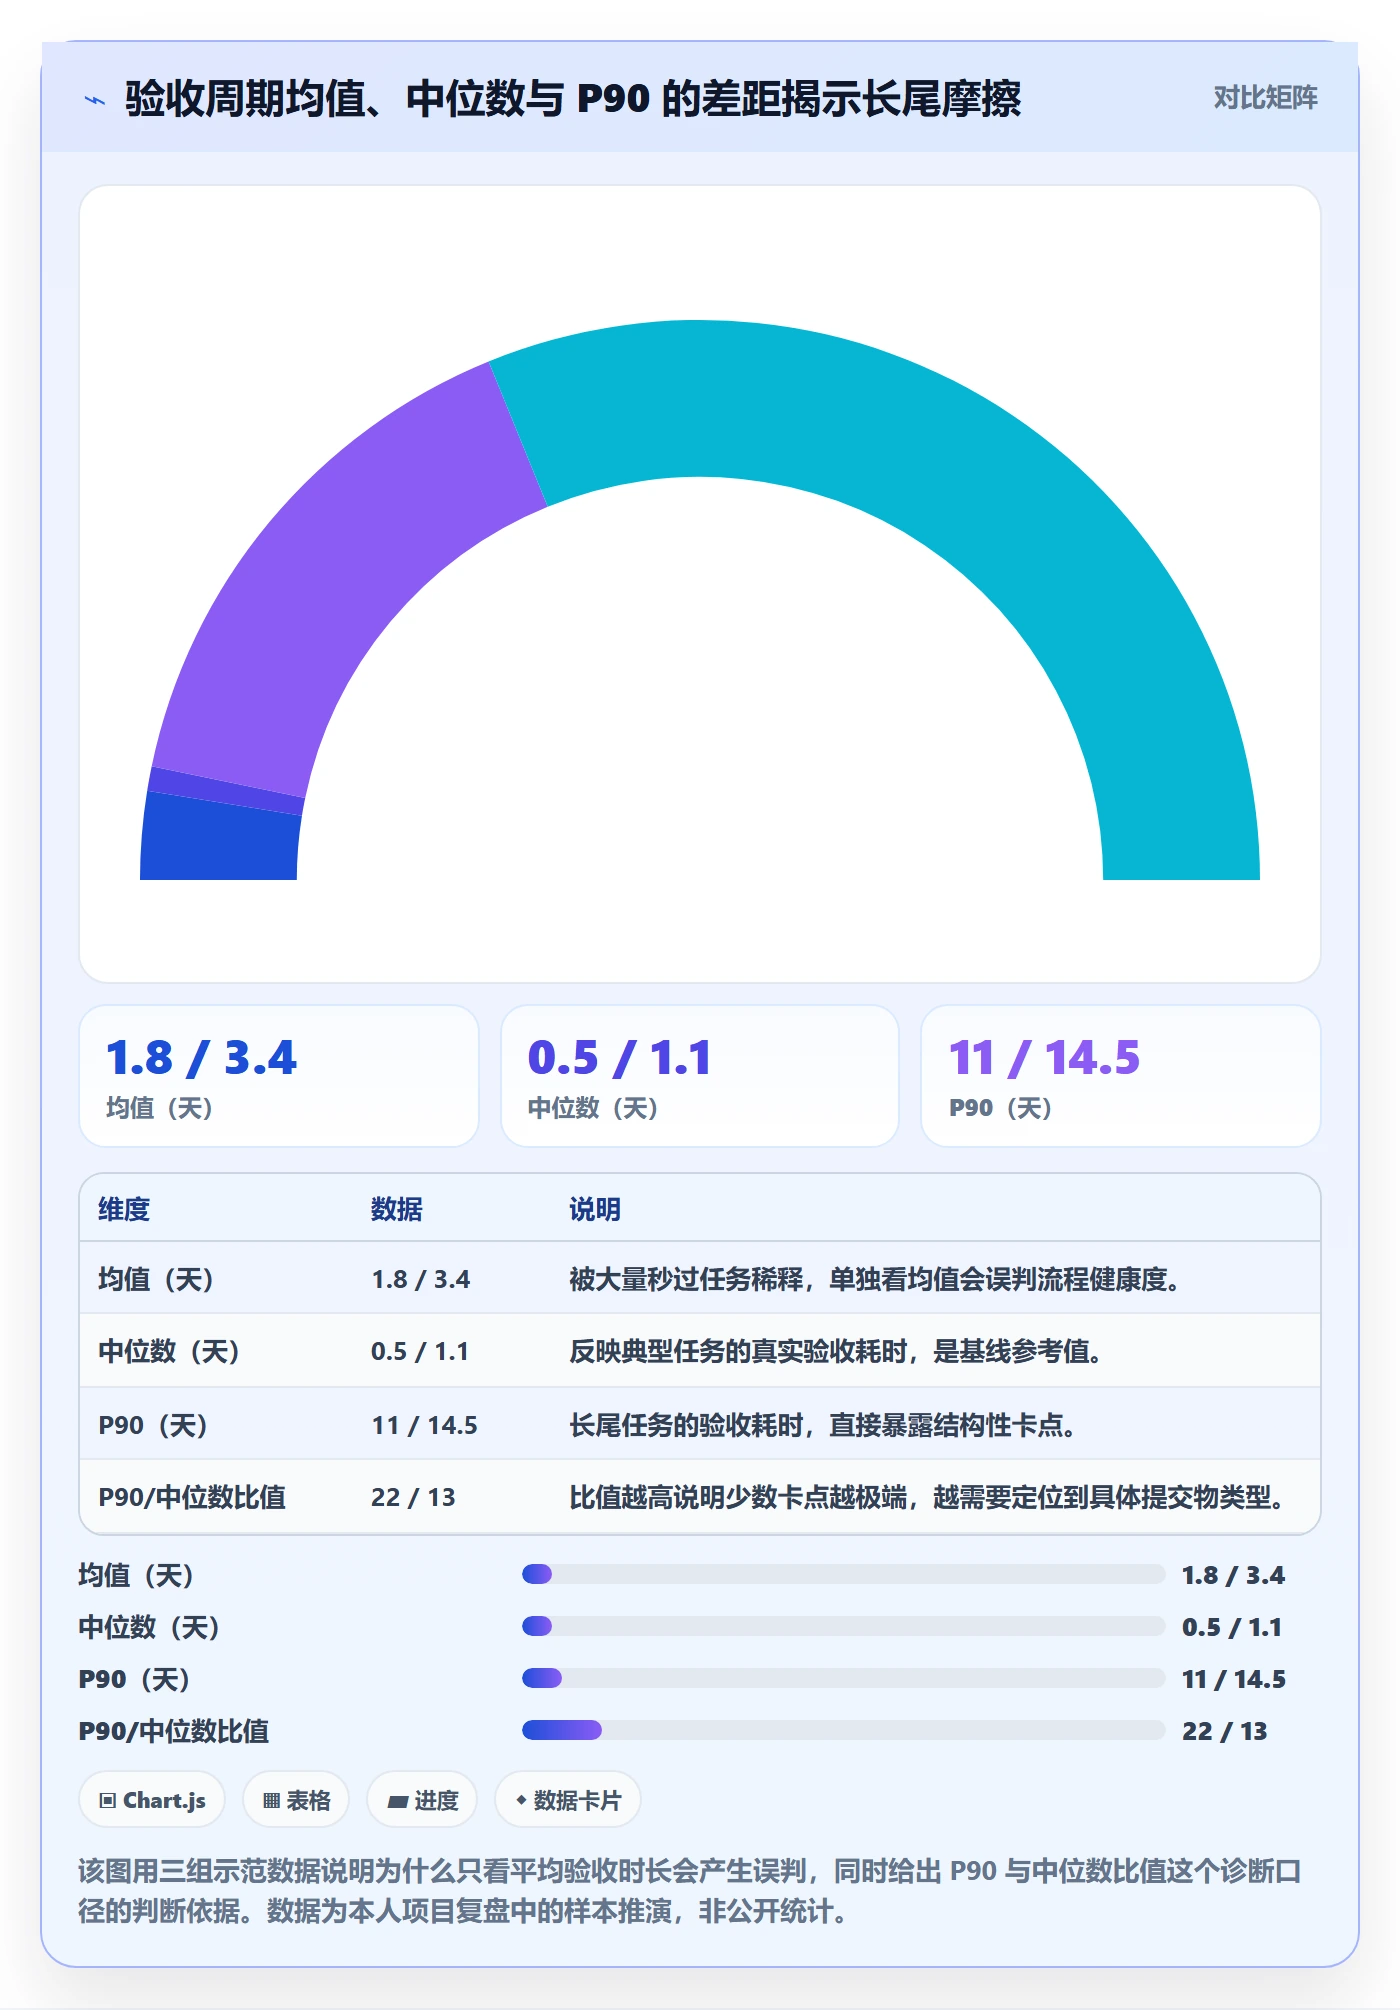Click table row cell 均值（天）

click(156, 1279)
